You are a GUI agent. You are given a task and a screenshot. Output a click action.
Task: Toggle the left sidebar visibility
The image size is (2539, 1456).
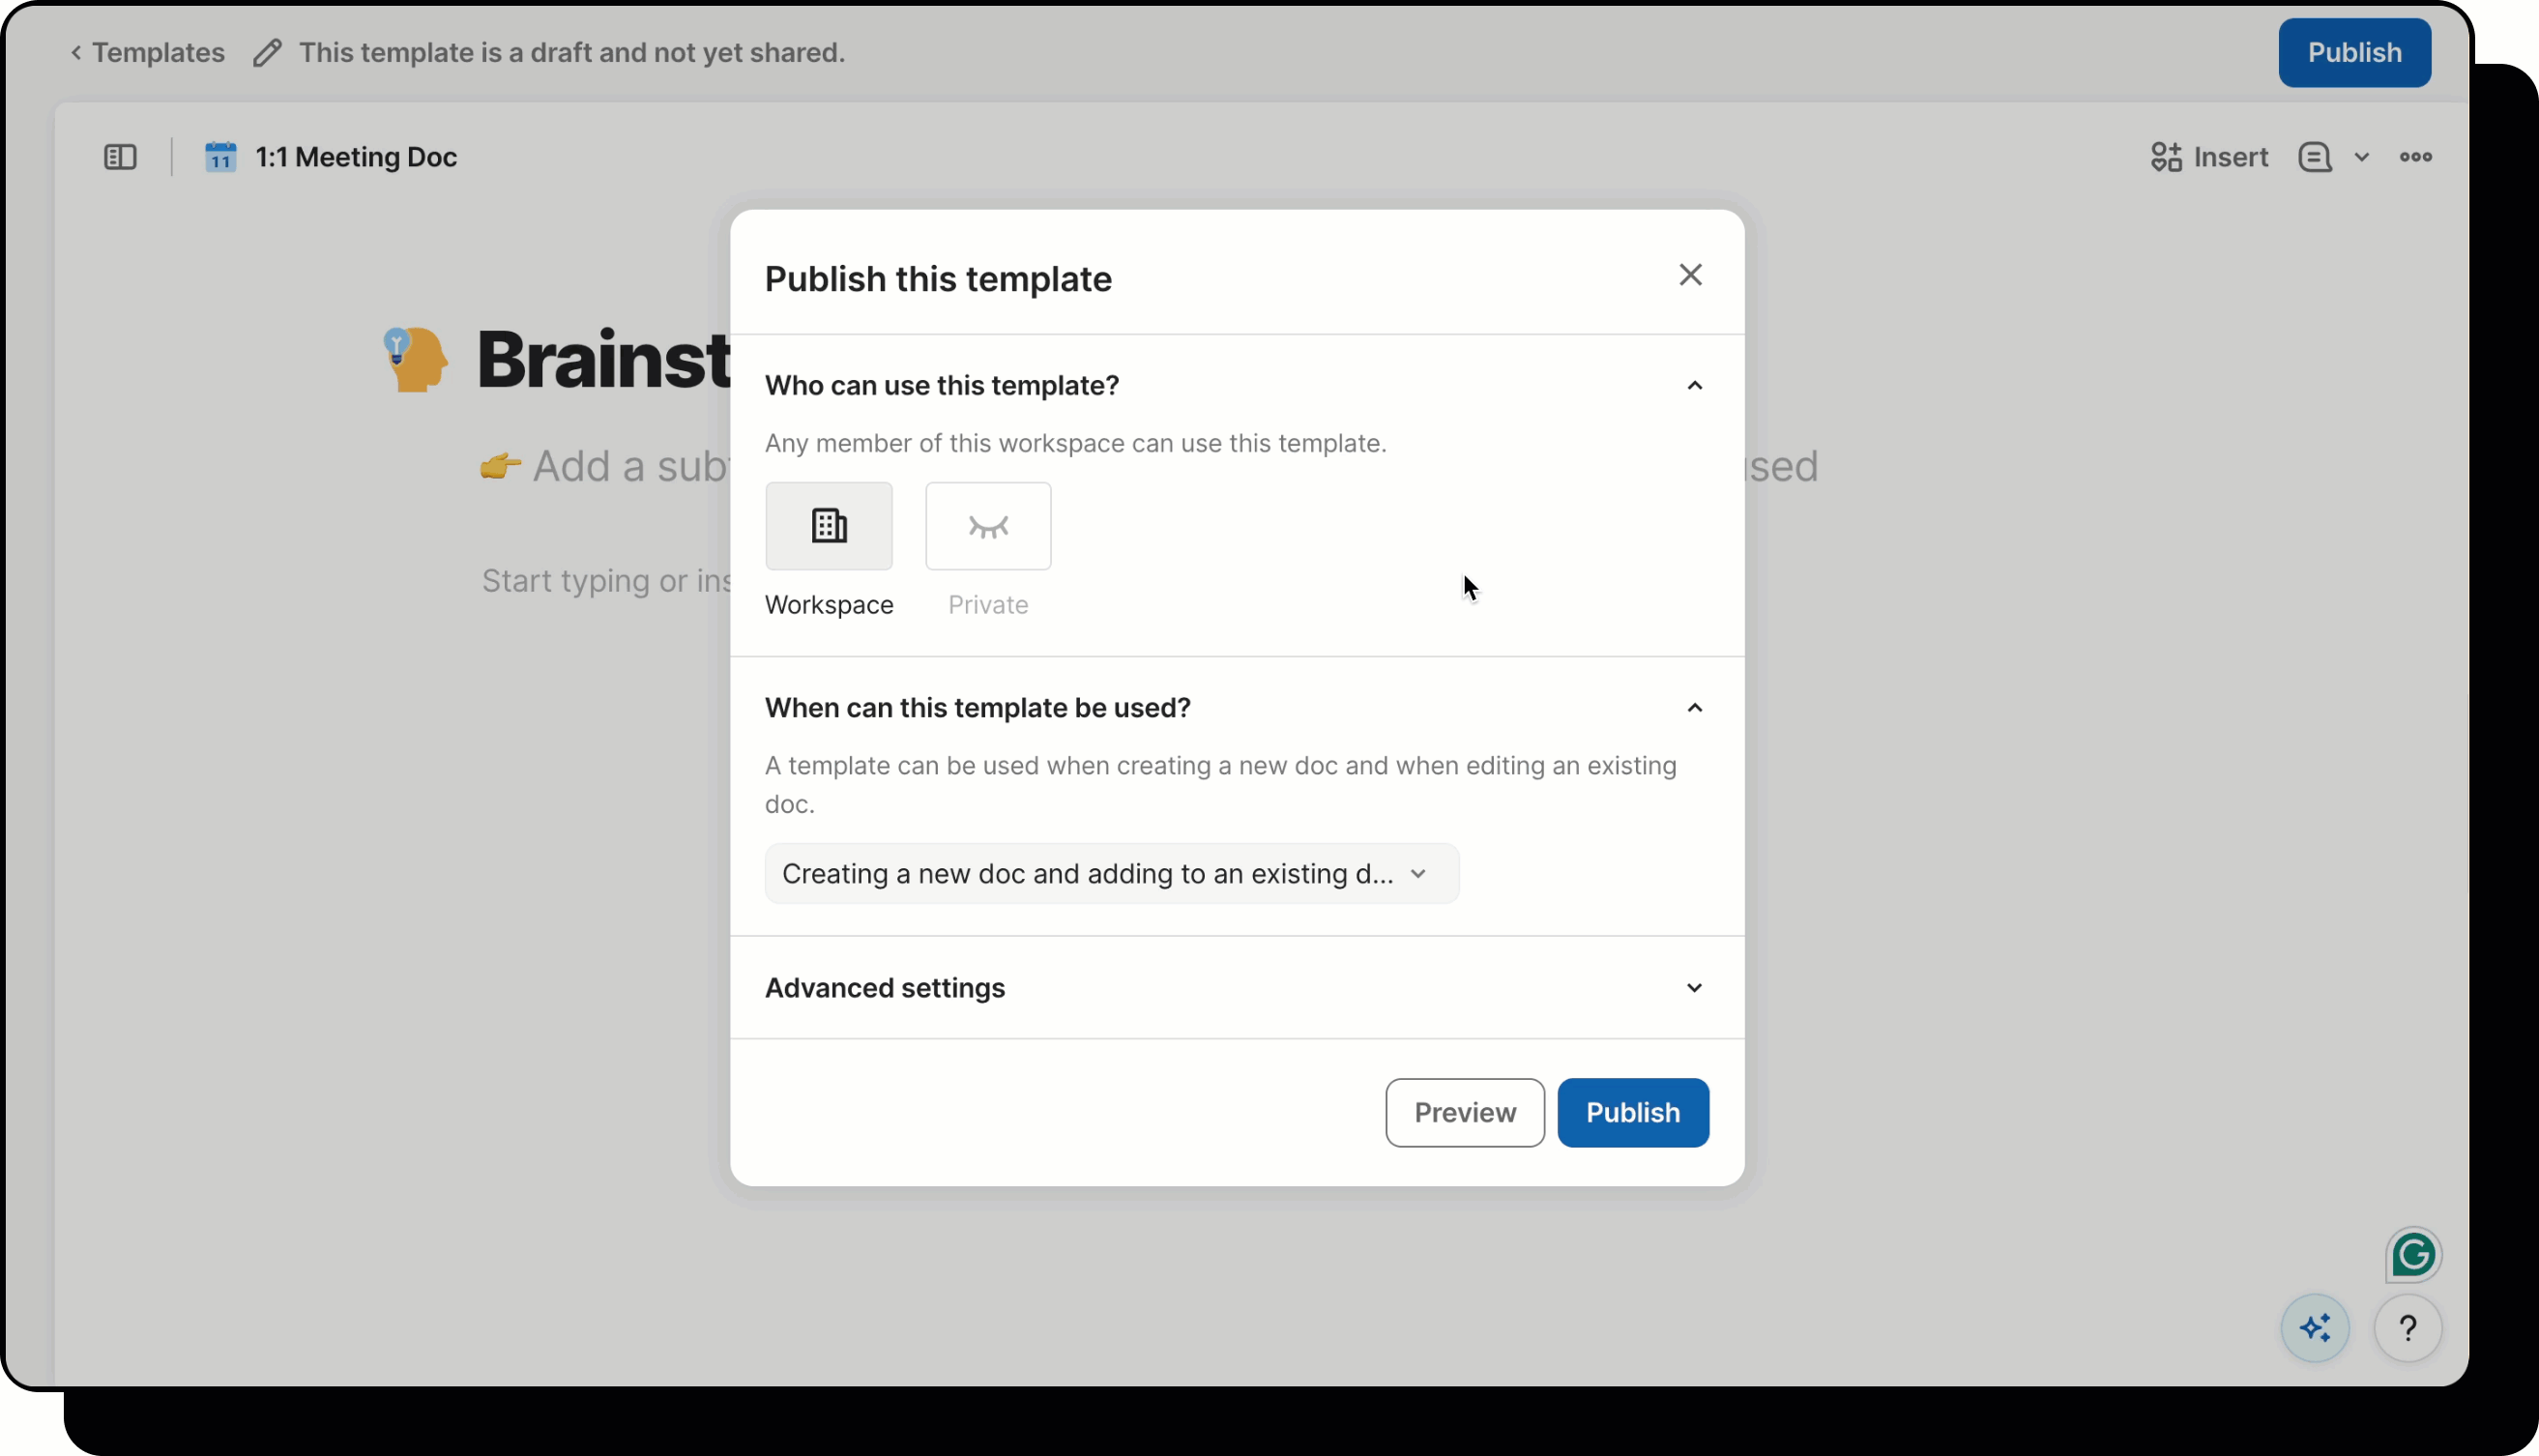coord(119,157)
